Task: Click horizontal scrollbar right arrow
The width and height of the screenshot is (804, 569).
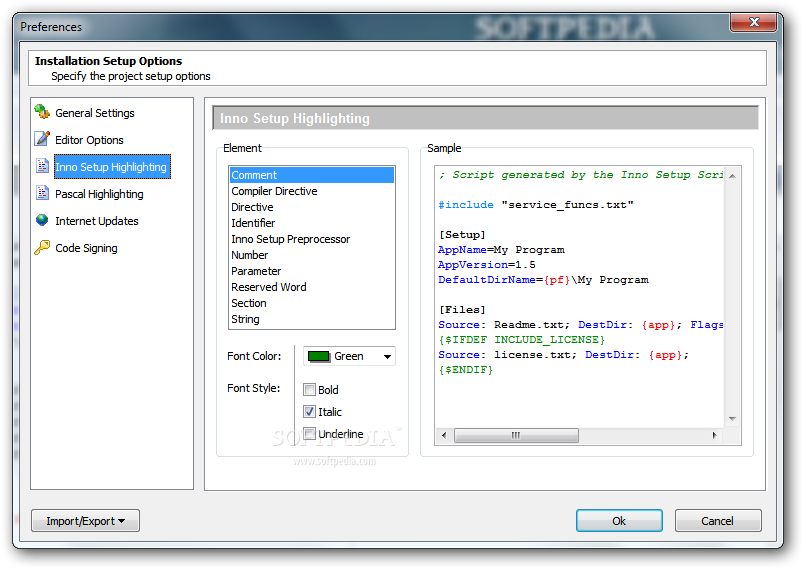Action: (x=714, y=435)
